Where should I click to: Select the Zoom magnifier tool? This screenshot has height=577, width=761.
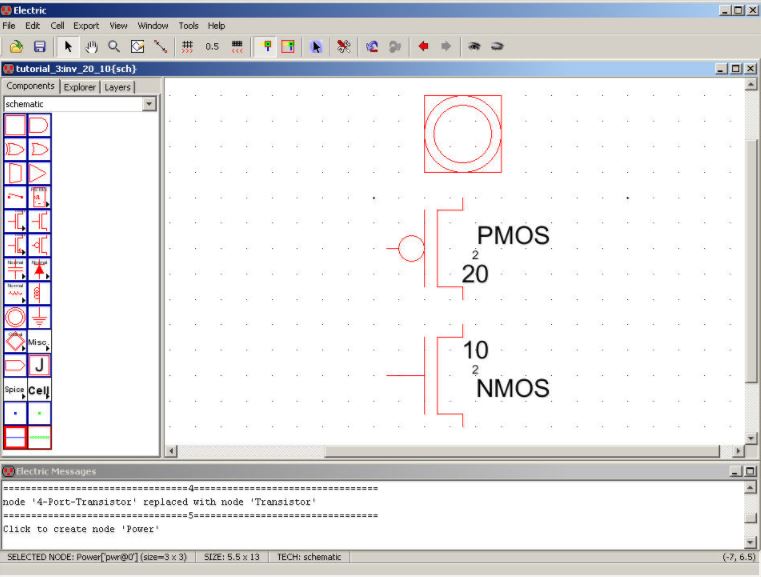tap(114, 46)
